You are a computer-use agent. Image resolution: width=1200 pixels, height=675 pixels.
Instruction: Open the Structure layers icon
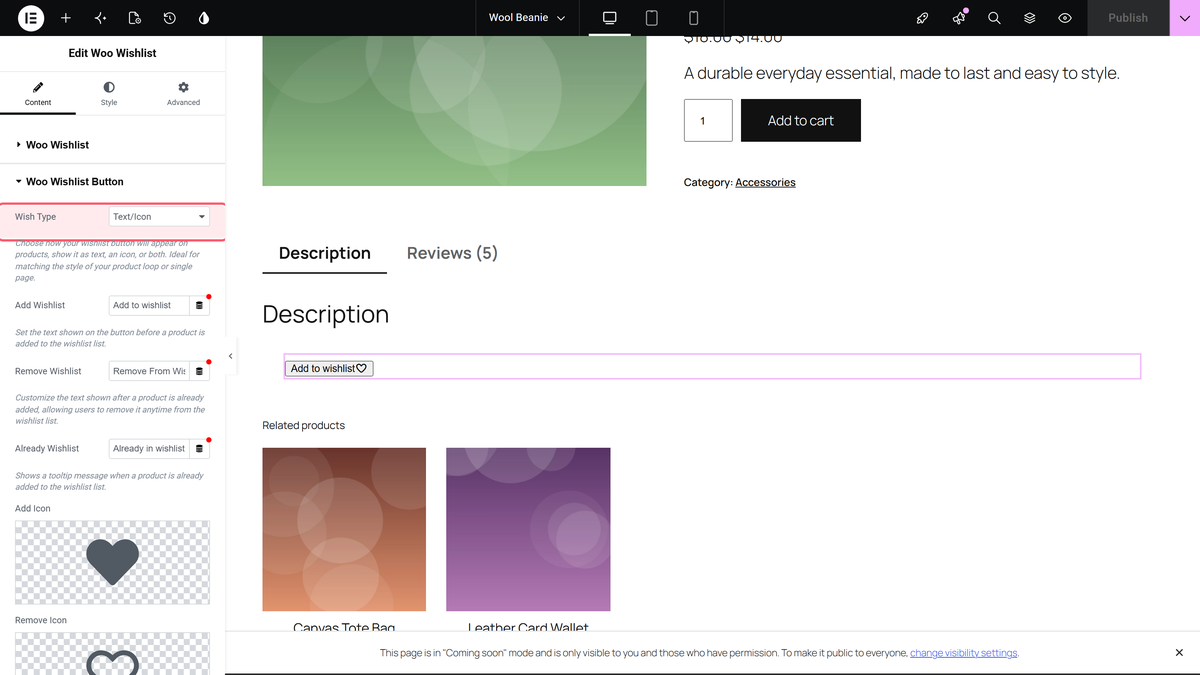pyautogui.click(x=1029, y=18)
